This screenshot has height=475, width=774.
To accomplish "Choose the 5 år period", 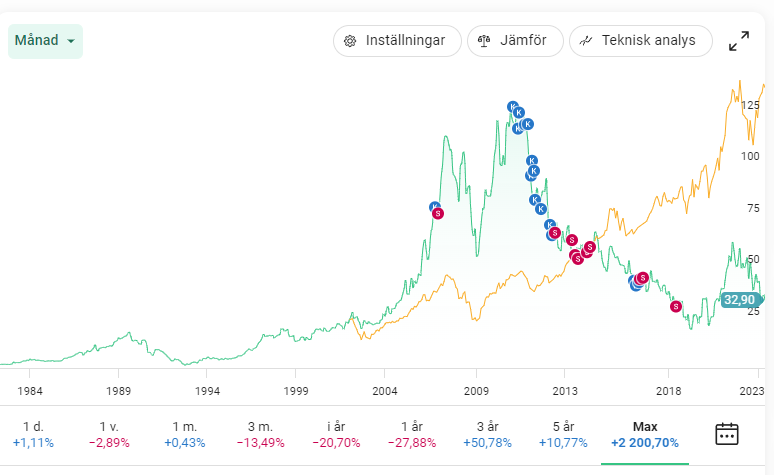I will [563, 434].
